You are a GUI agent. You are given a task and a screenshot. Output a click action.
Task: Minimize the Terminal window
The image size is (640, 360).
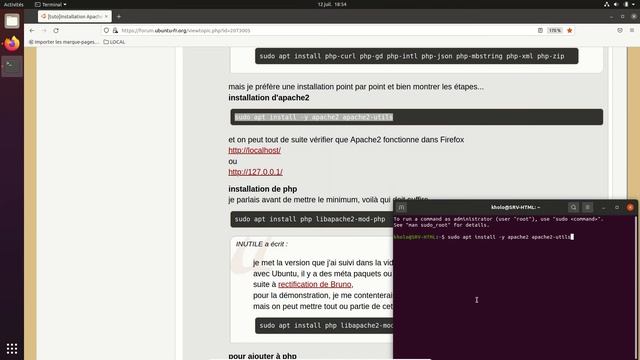(x=604, y=207)
